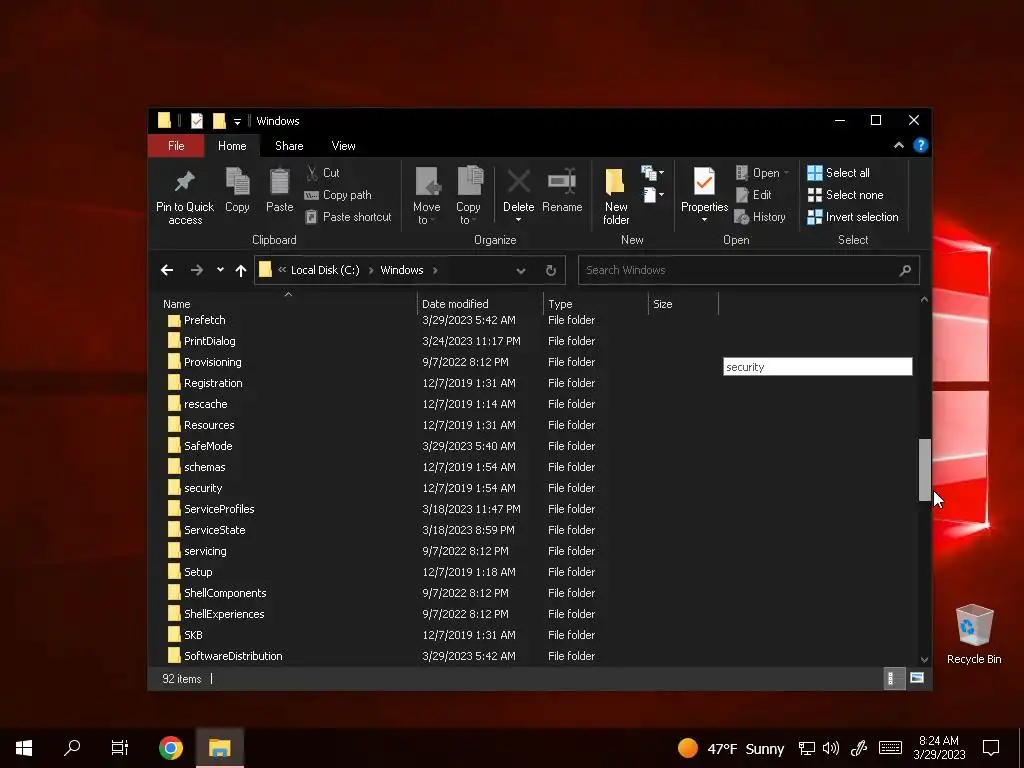This screenshot has height=768, width=1024.
Task: Click the search magnifier in Search Windows box
Action: tap(905, 270)
